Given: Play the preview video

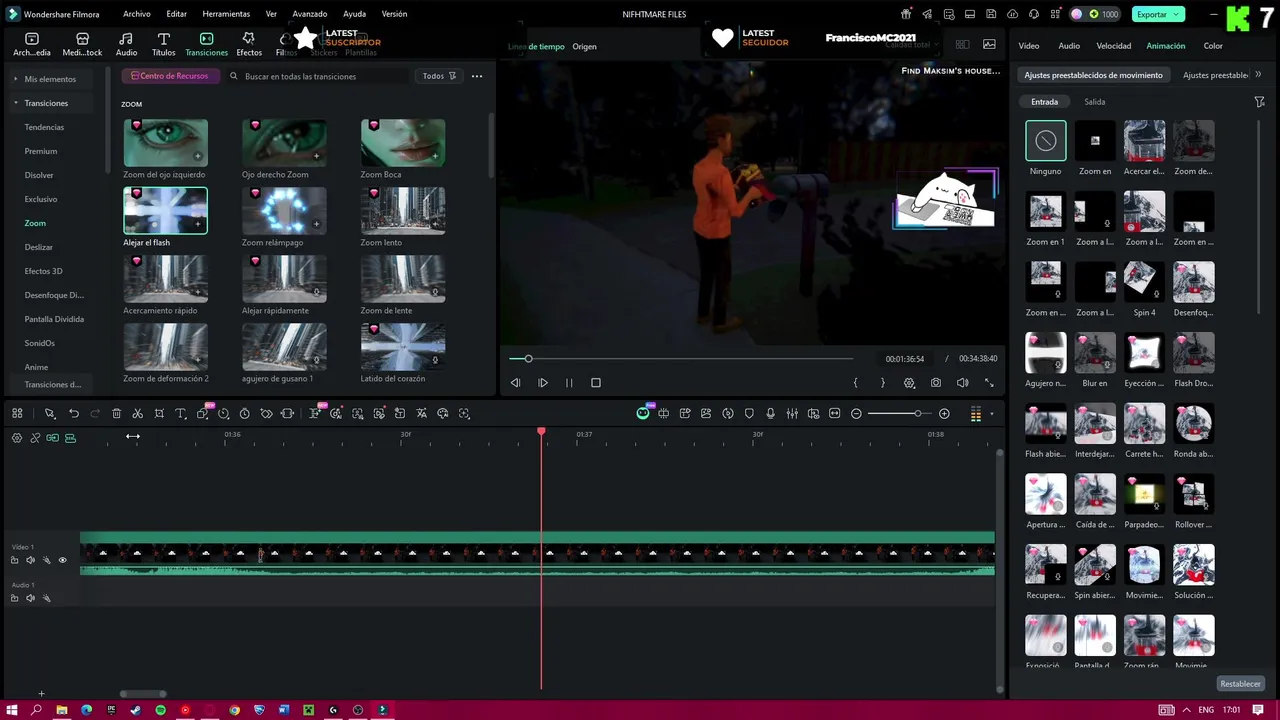Looking at the screenshot, I should click(542, 383).
